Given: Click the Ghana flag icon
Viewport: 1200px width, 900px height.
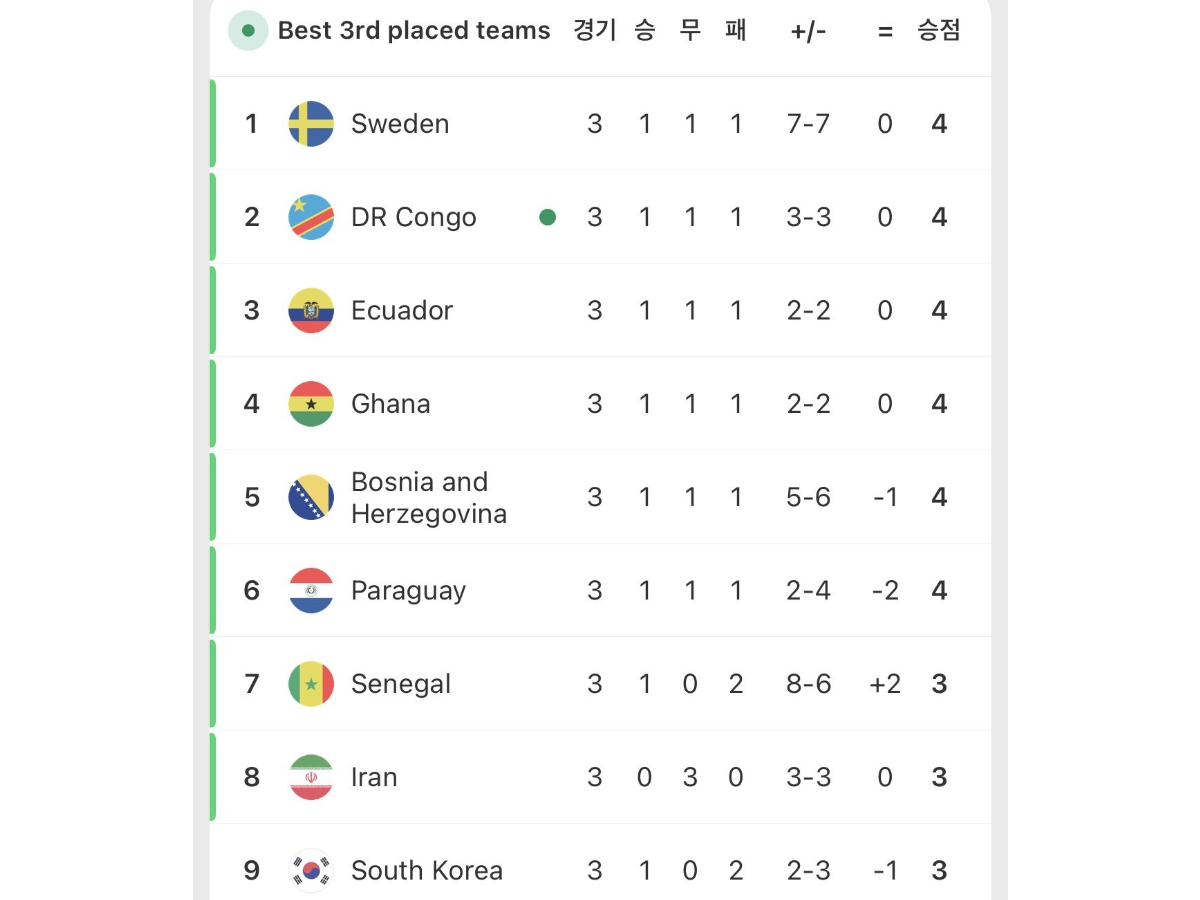Looking at the screenshot, I should click(311, 404).
